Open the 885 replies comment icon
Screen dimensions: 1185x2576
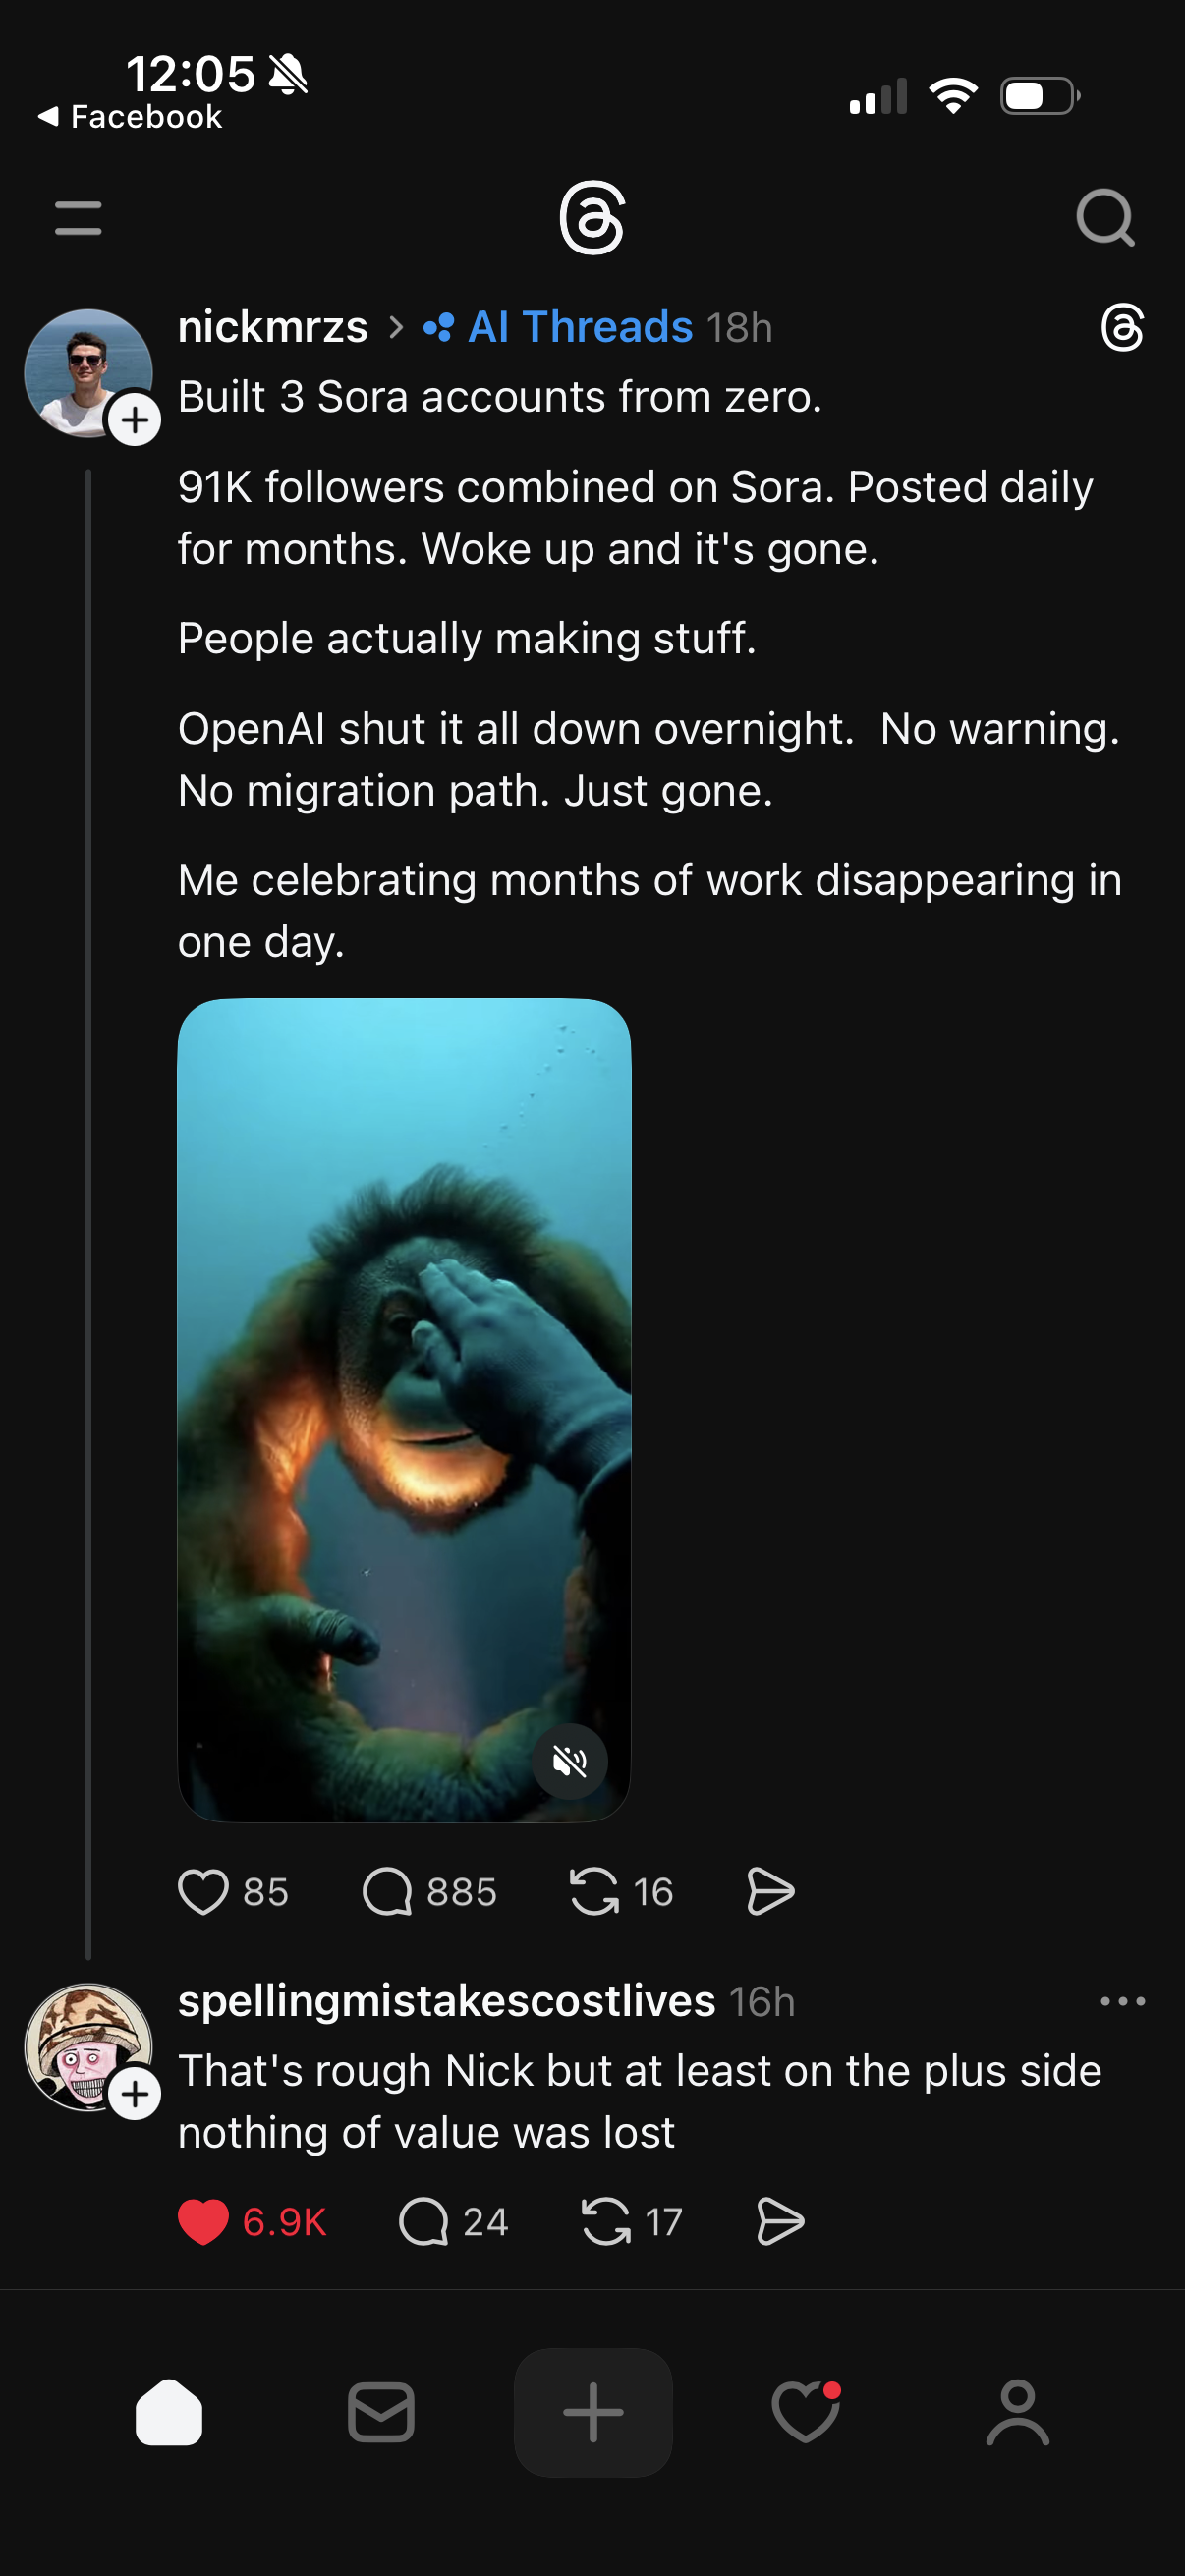pyautogui.click(x=387, y=1891)
